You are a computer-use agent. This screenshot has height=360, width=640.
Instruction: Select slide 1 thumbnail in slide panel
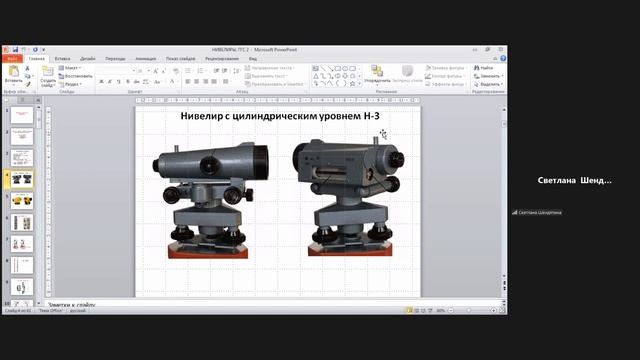pos(22,115)
